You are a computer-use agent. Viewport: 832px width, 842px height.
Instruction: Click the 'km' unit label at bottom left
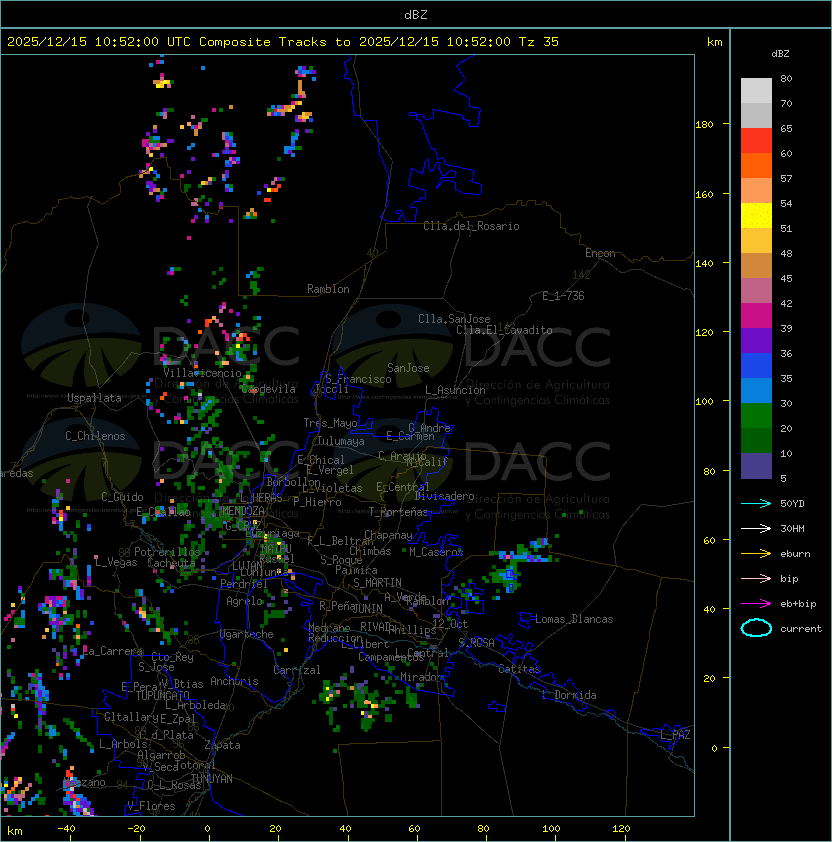(15, 831)
